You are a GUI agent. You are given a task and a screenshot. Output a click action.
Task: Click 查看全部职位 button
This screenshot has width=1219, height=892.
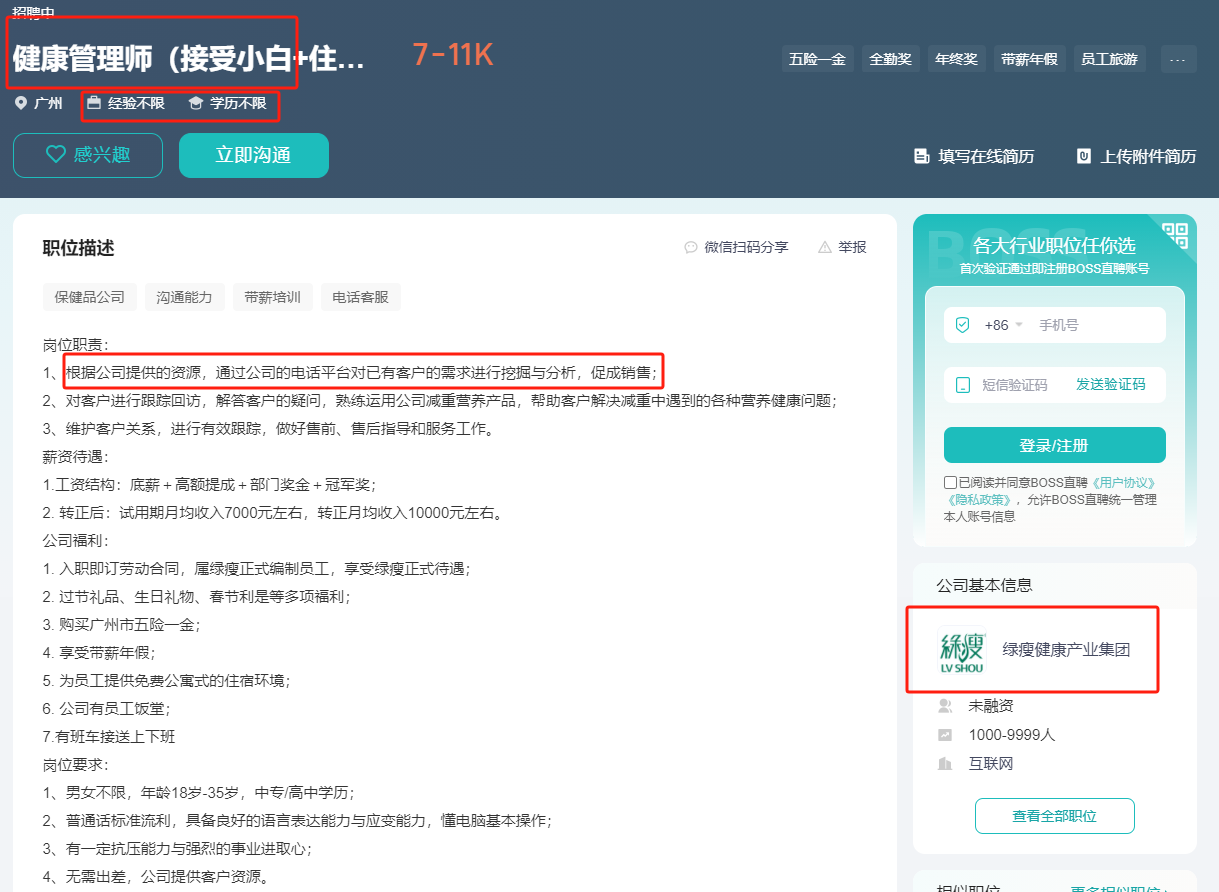[1054, 816]
